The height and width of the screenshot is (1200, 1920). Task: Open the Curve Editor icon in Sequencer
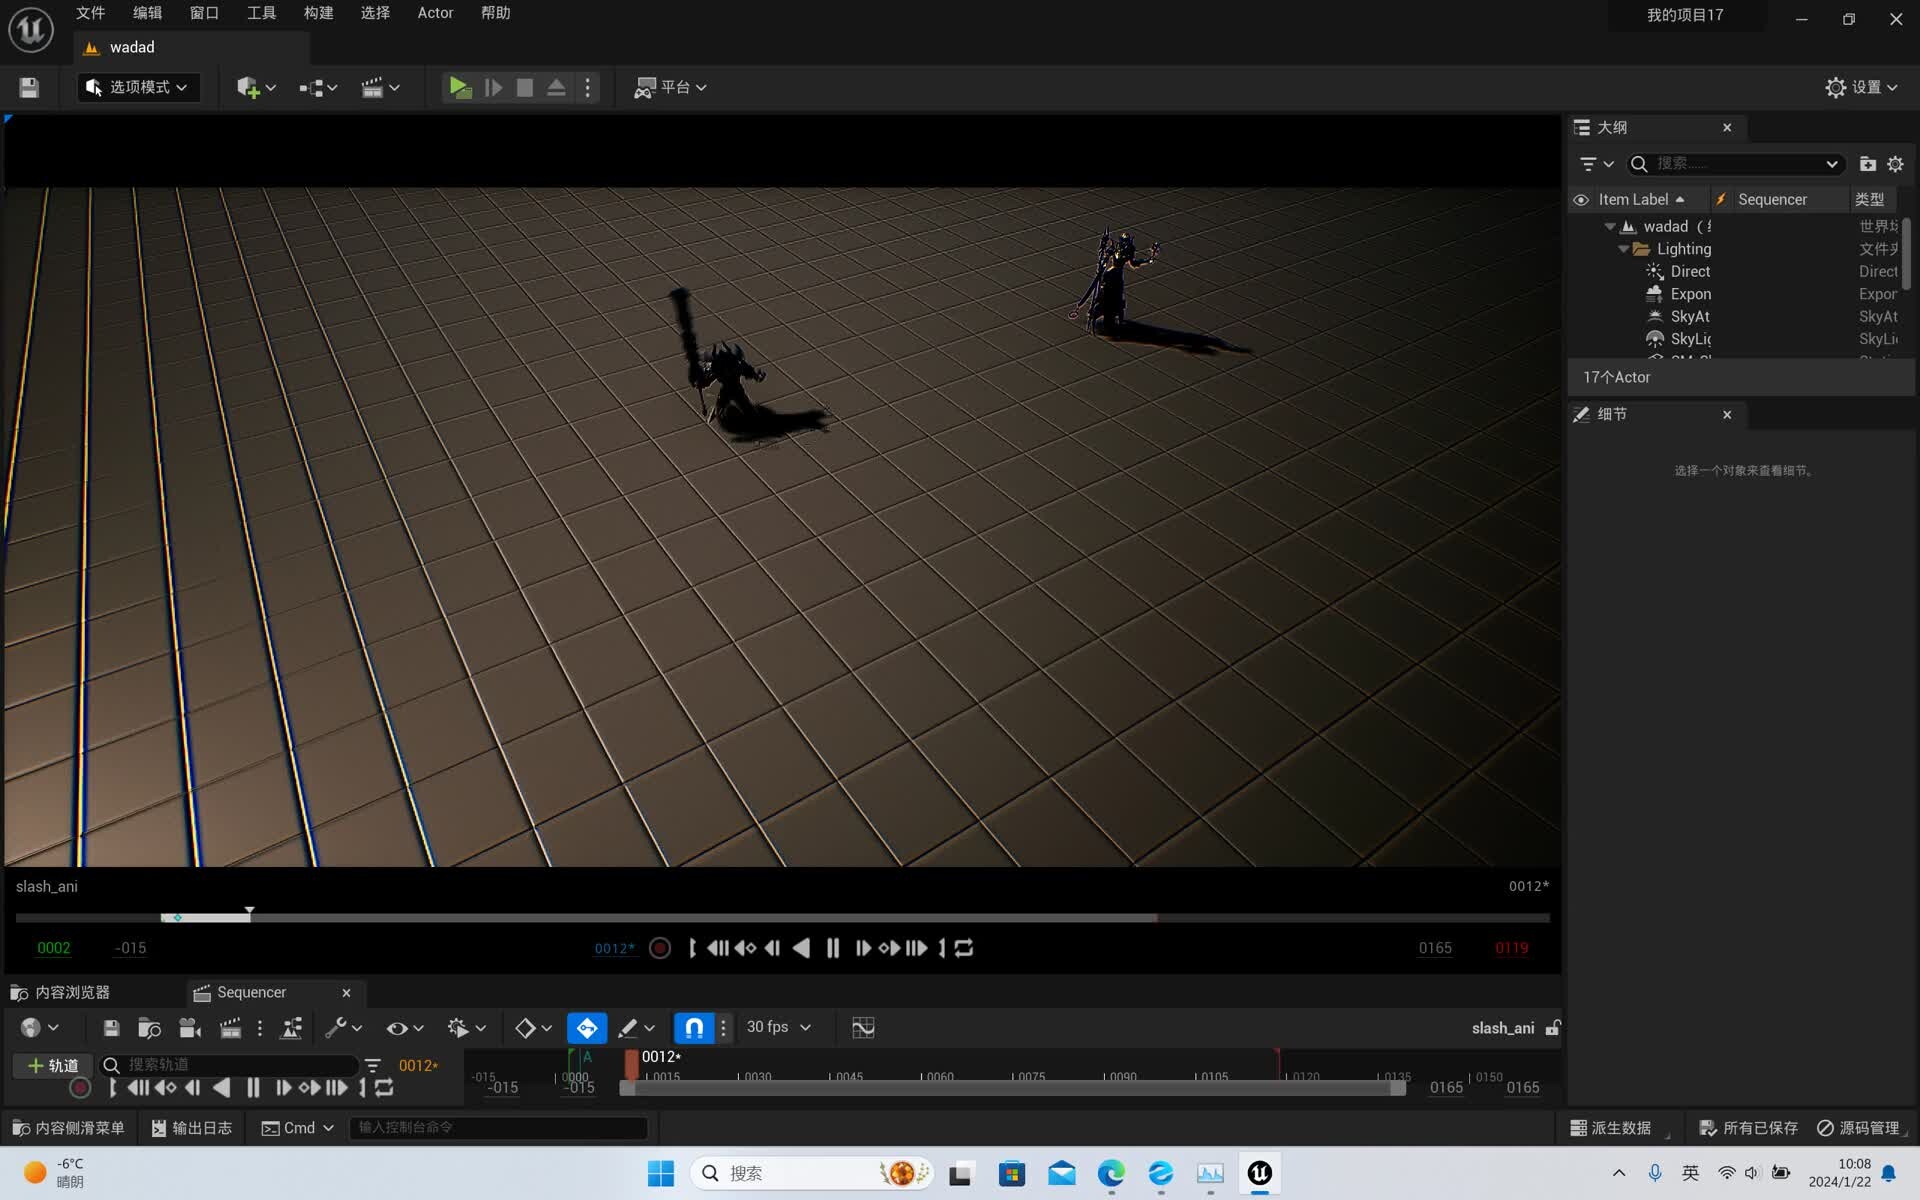pos(862,1027)
